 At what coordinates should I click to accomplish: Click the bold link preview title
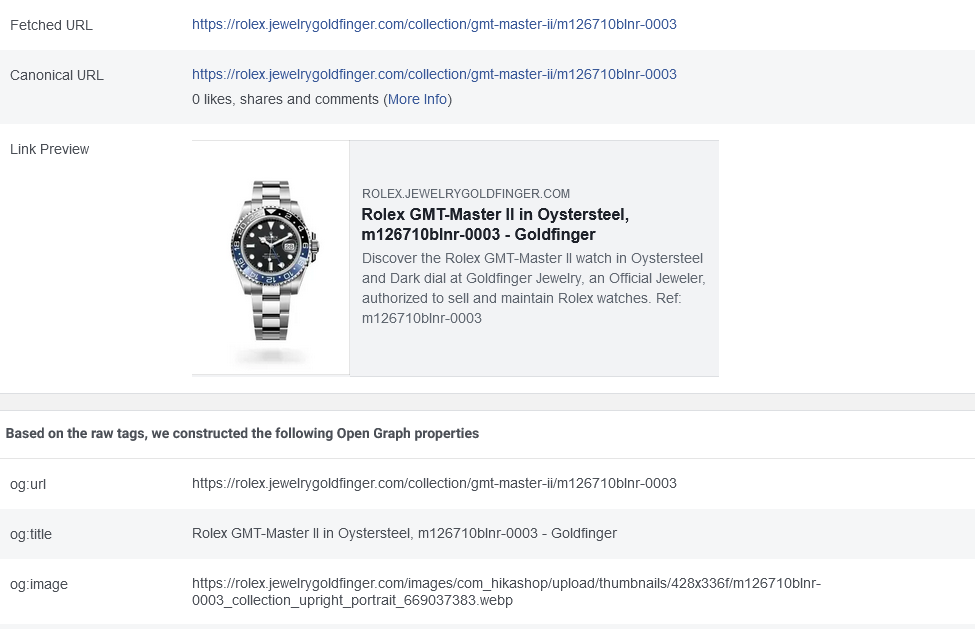pos(495,224)
